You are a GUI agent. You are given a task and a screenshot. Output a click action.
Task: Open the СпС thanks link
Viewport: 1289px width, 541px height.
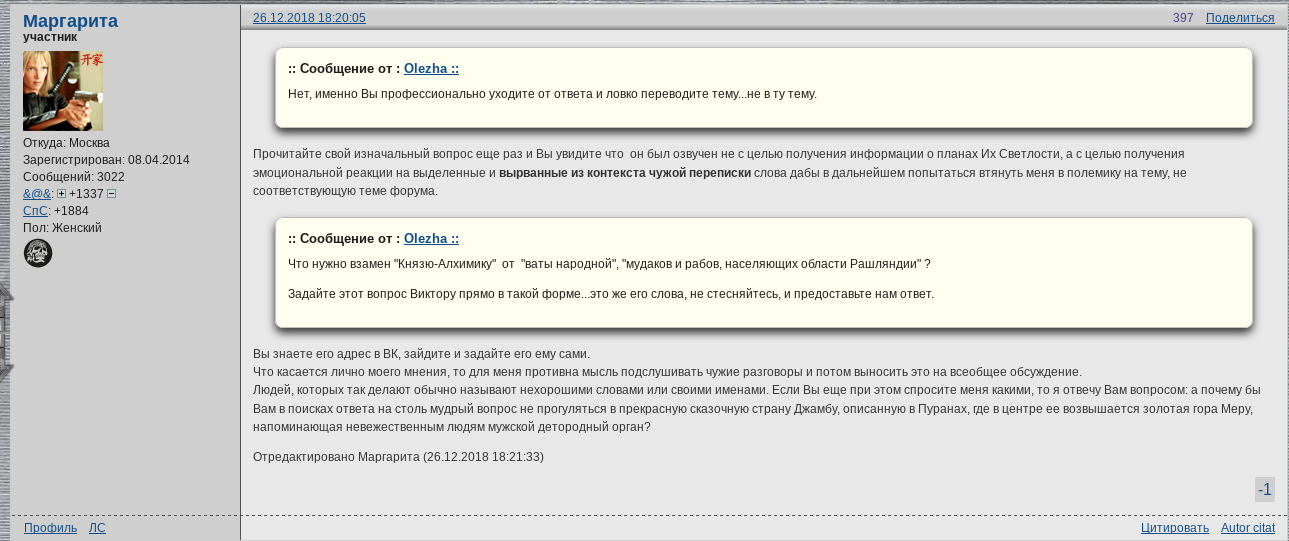click(35, 211)
